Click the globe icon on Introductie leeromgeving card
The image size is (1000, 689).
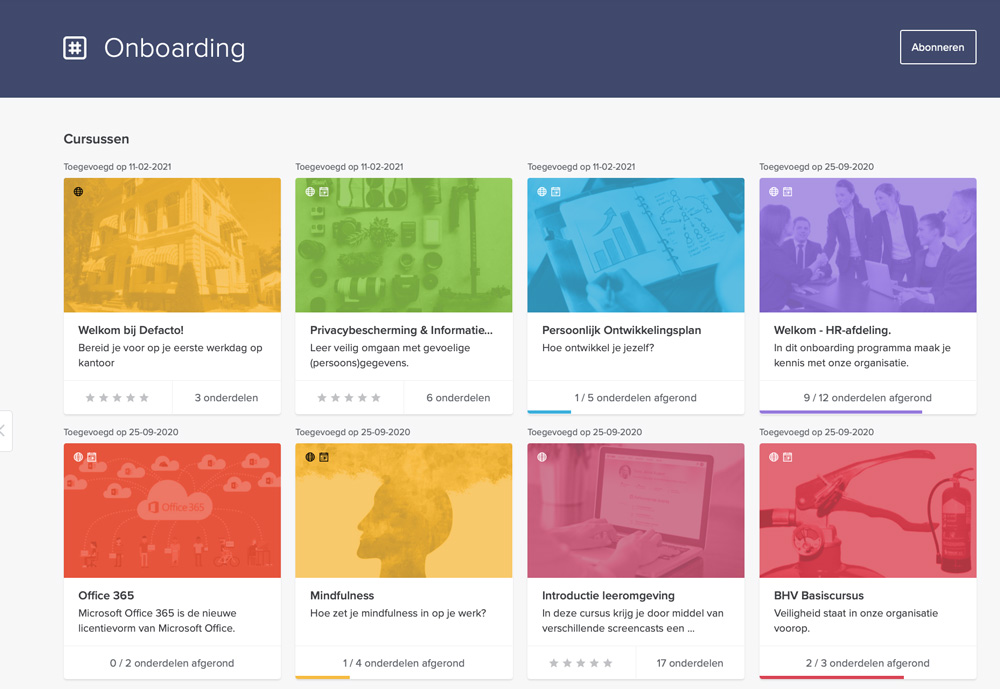(541, 455)
